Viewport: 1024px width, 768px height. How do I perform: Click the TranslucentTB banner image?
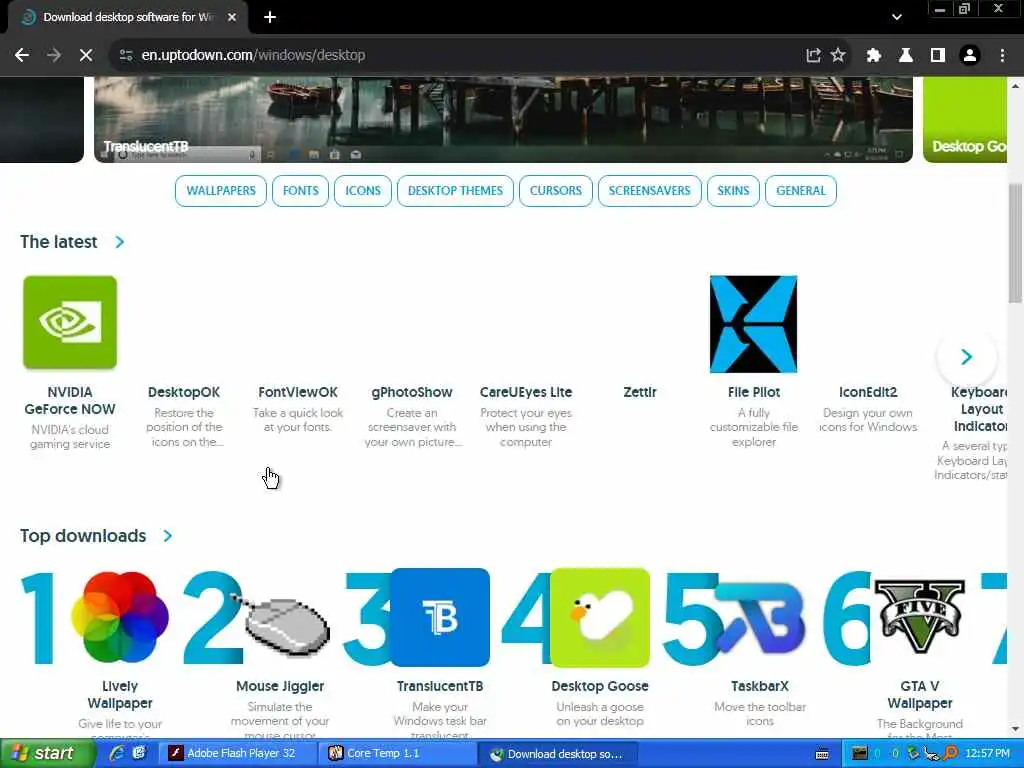(504, 120)
